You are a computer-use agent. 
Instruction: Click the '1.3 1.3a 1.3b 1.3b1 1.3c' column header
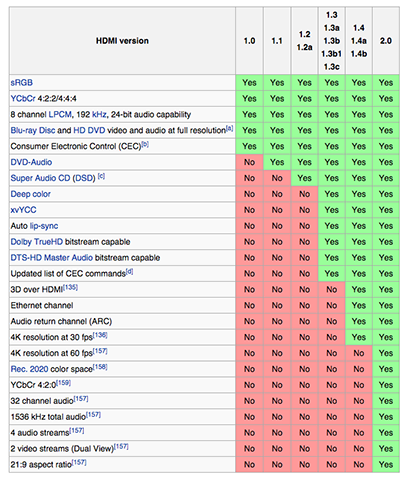pos(332,41)
